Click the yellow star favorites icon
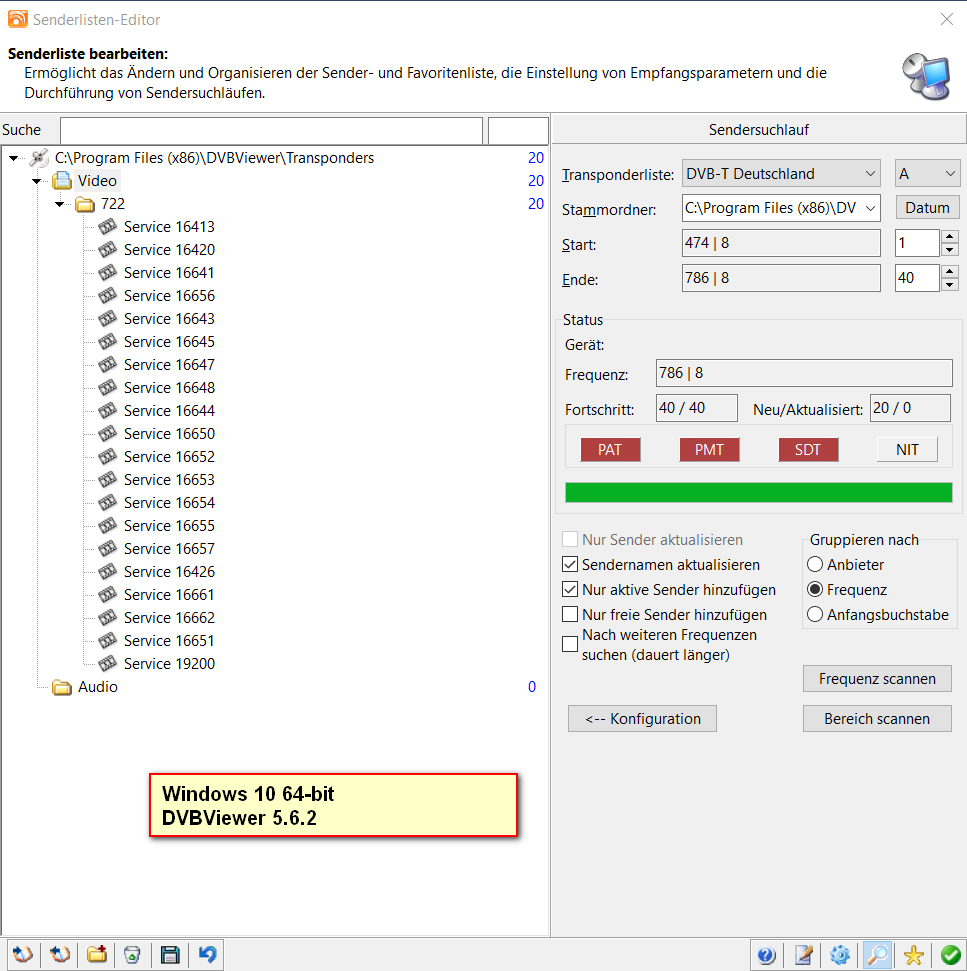The image size is (967, 971). (x=914, y=955)
